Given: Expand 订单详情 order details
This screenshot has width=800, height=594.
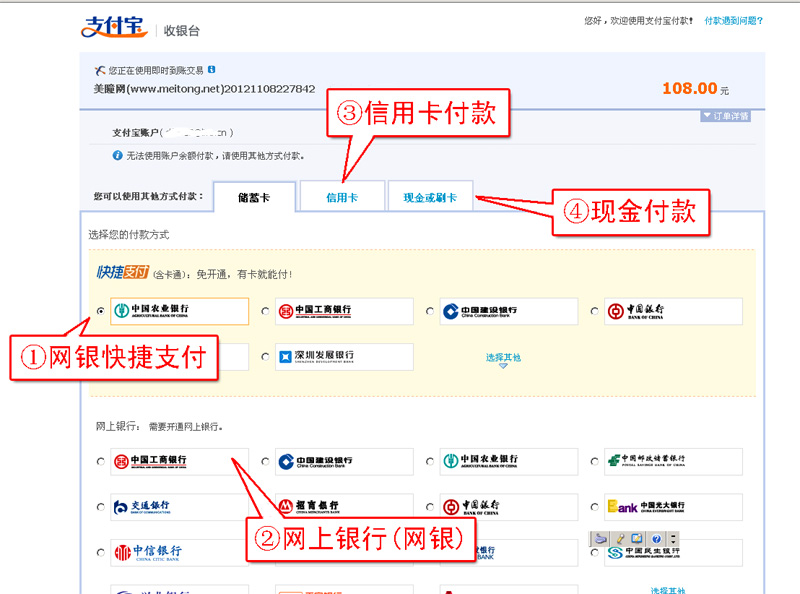Looking at the screenshot, I should click(725, 116).
